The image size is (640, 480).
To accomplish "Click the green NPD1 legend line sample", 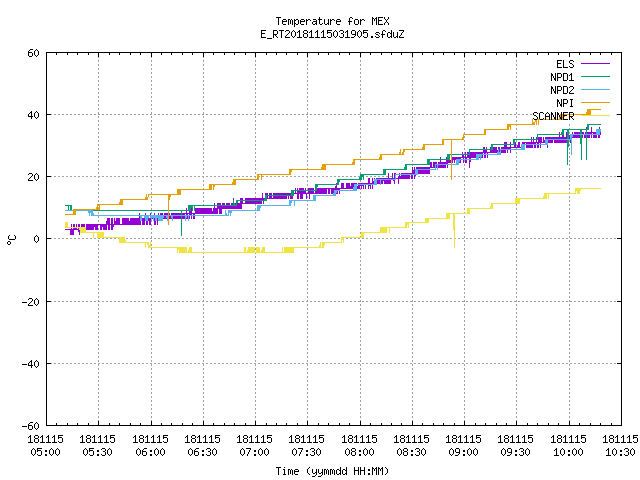I will pyautogui.click(x=595, y=76).
